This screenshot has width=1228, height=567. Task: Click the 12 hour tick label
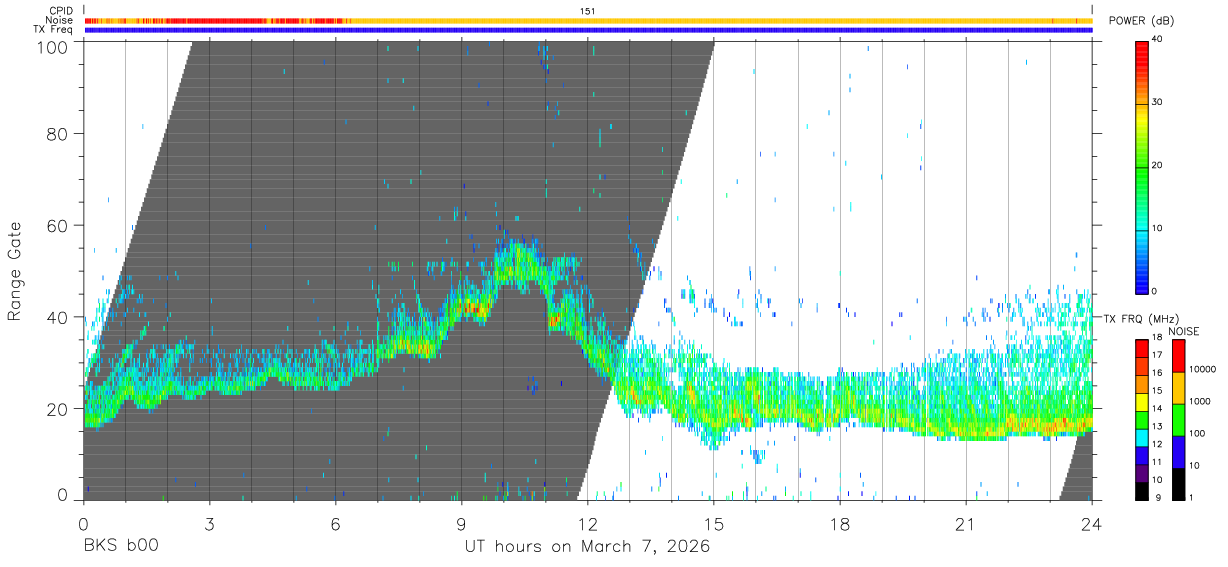point(587,523)
